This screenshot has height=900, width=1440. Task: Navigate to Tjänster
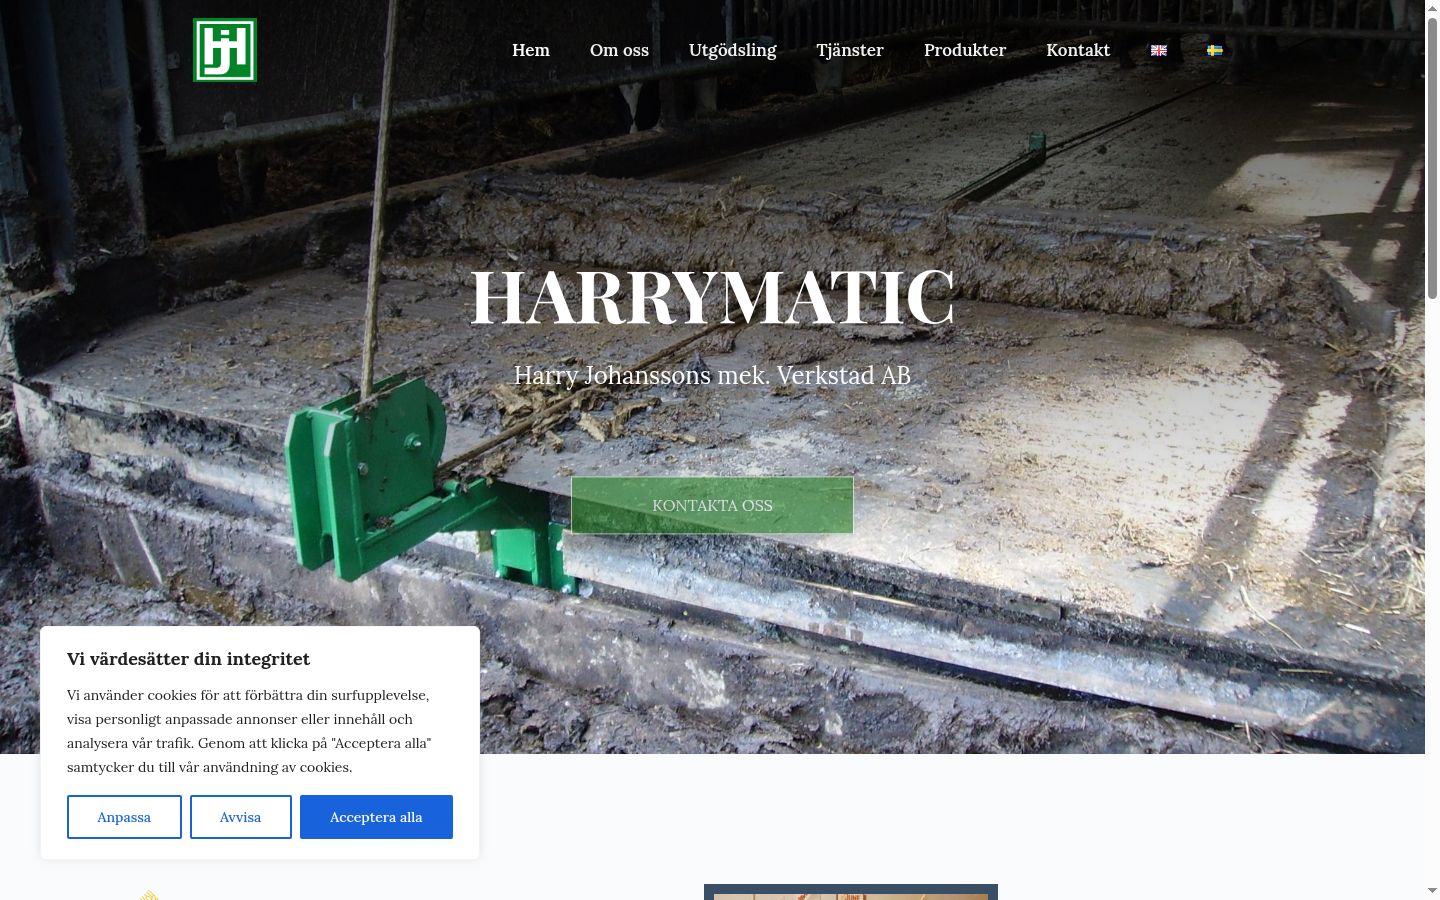[850, 50]
